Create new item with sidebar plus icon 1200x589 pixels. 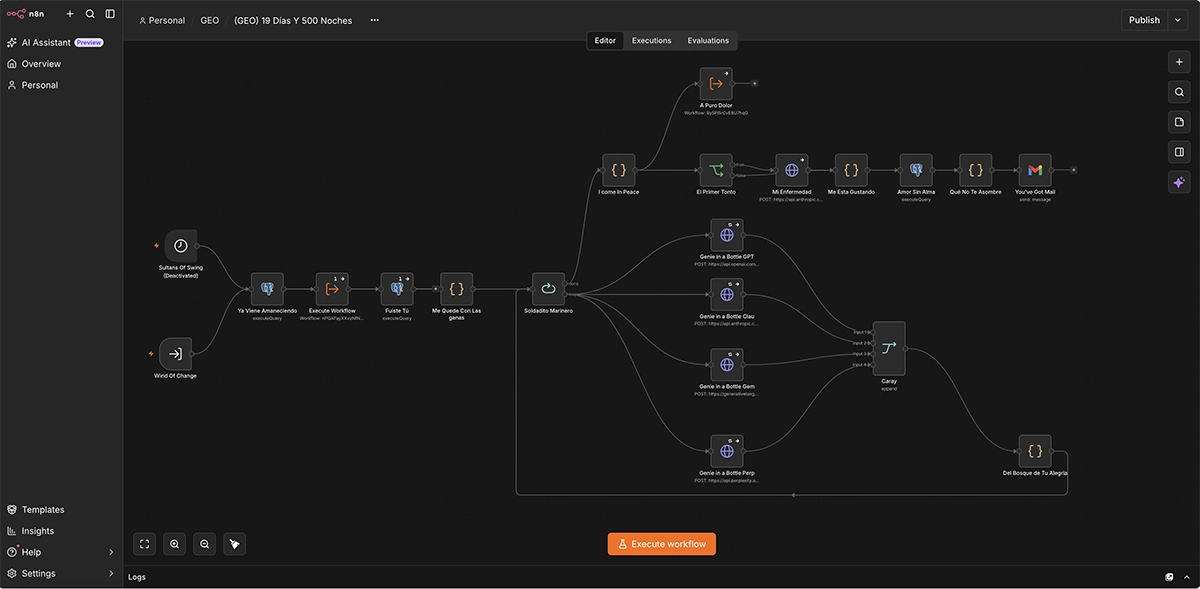pos(70,14)
